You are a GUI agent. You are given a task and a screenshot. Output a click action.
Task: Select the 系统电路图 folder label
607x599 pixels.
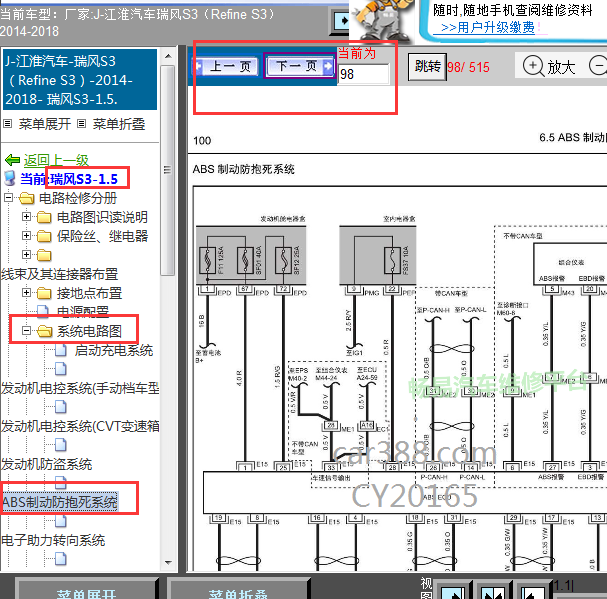89,331
